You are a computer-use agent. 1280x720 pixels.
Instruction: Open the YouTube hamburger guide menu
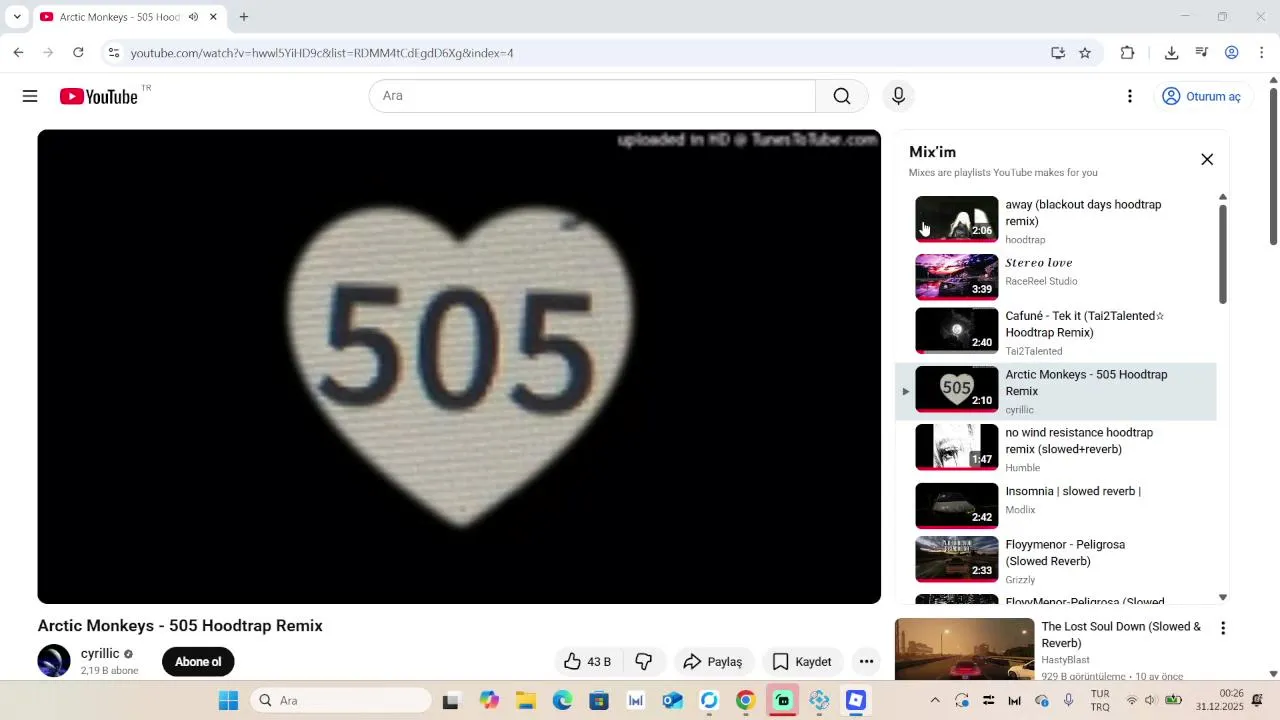[x=30, y=96]
